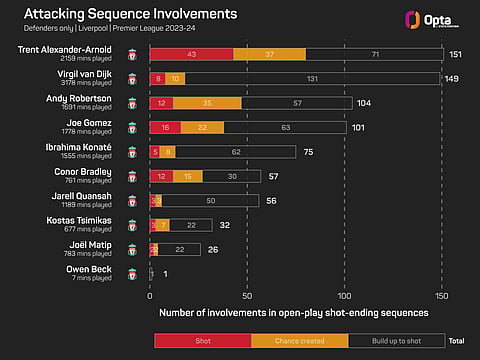
Task: Click Liverpool crest beside Trent Alexander-Arnold
Action: click(132, 55)
